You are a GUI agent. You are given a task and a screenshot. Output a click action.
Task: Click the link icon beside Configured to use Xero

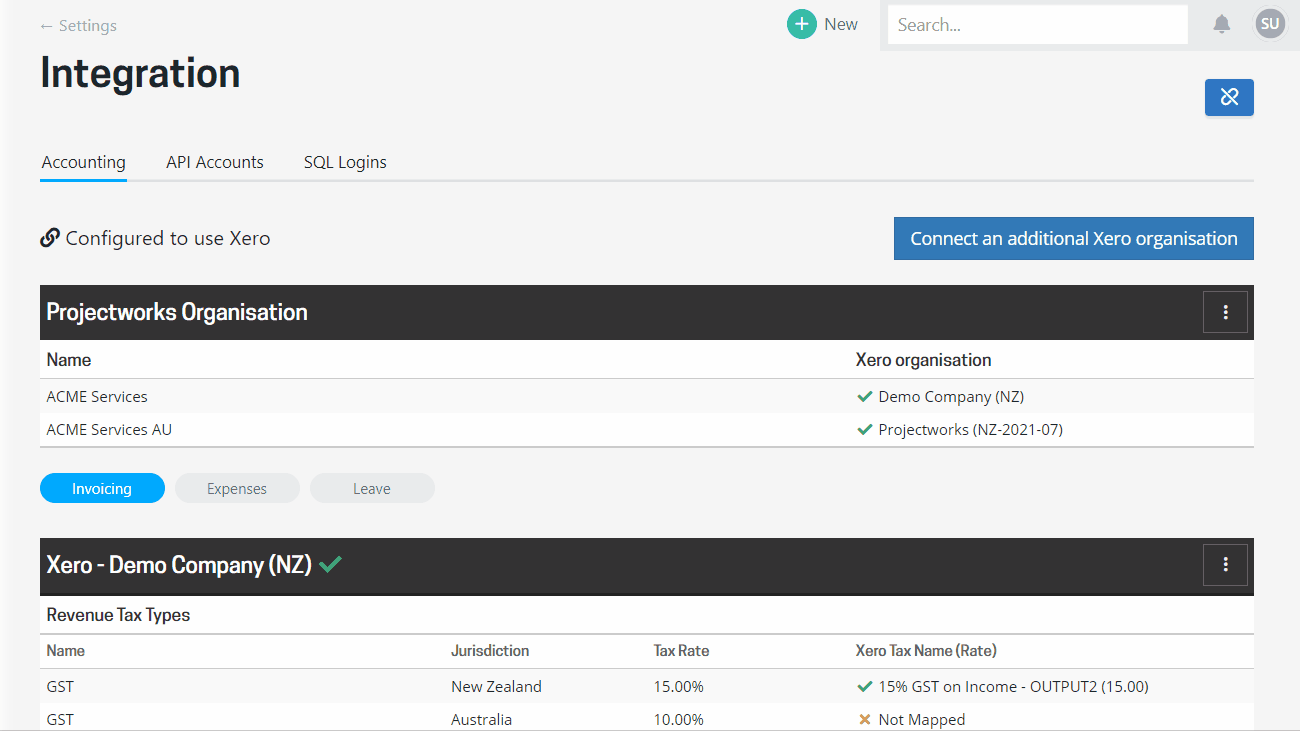click(x=49, y=237)
